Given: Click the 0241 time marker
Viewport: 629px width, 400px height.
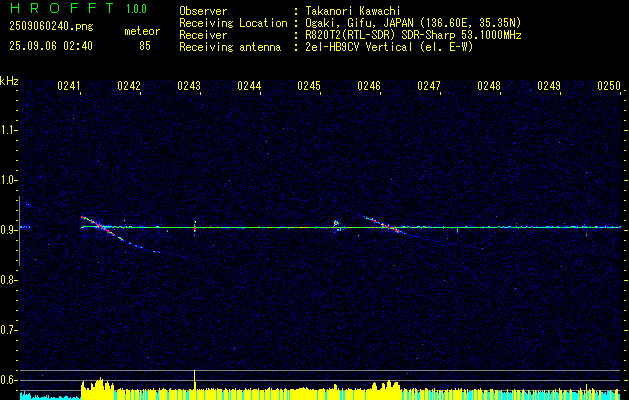Looking at the screenshot, I should click(69, 86).
